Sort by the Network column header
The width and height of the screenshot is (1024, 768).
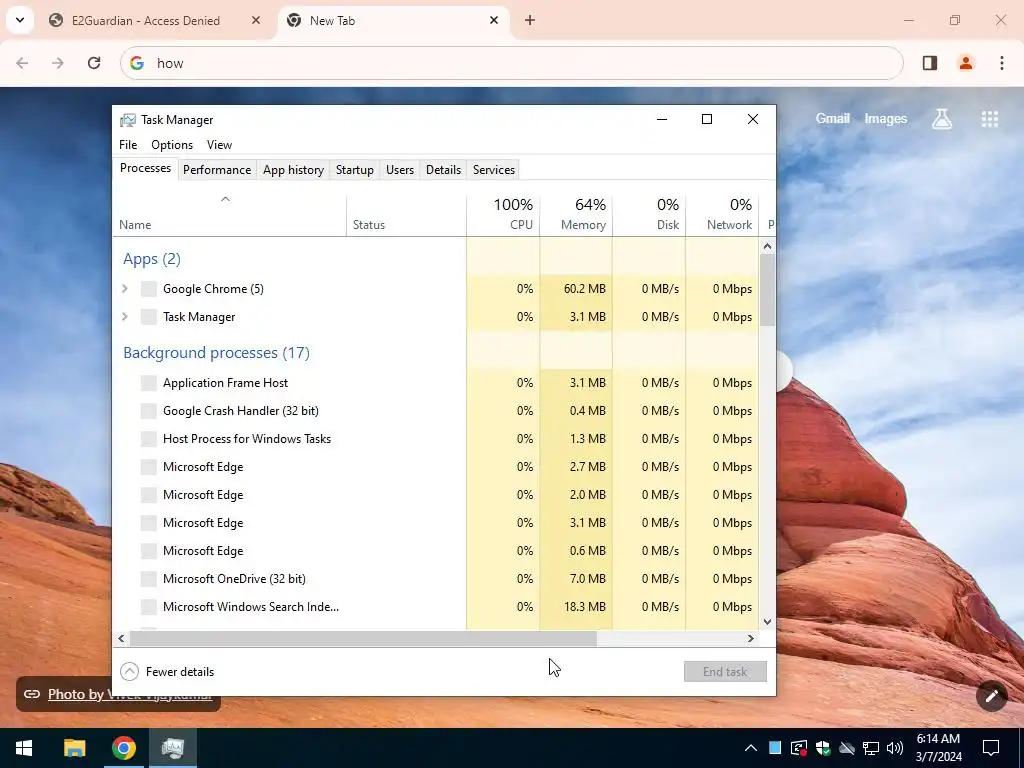pos(722,214)
